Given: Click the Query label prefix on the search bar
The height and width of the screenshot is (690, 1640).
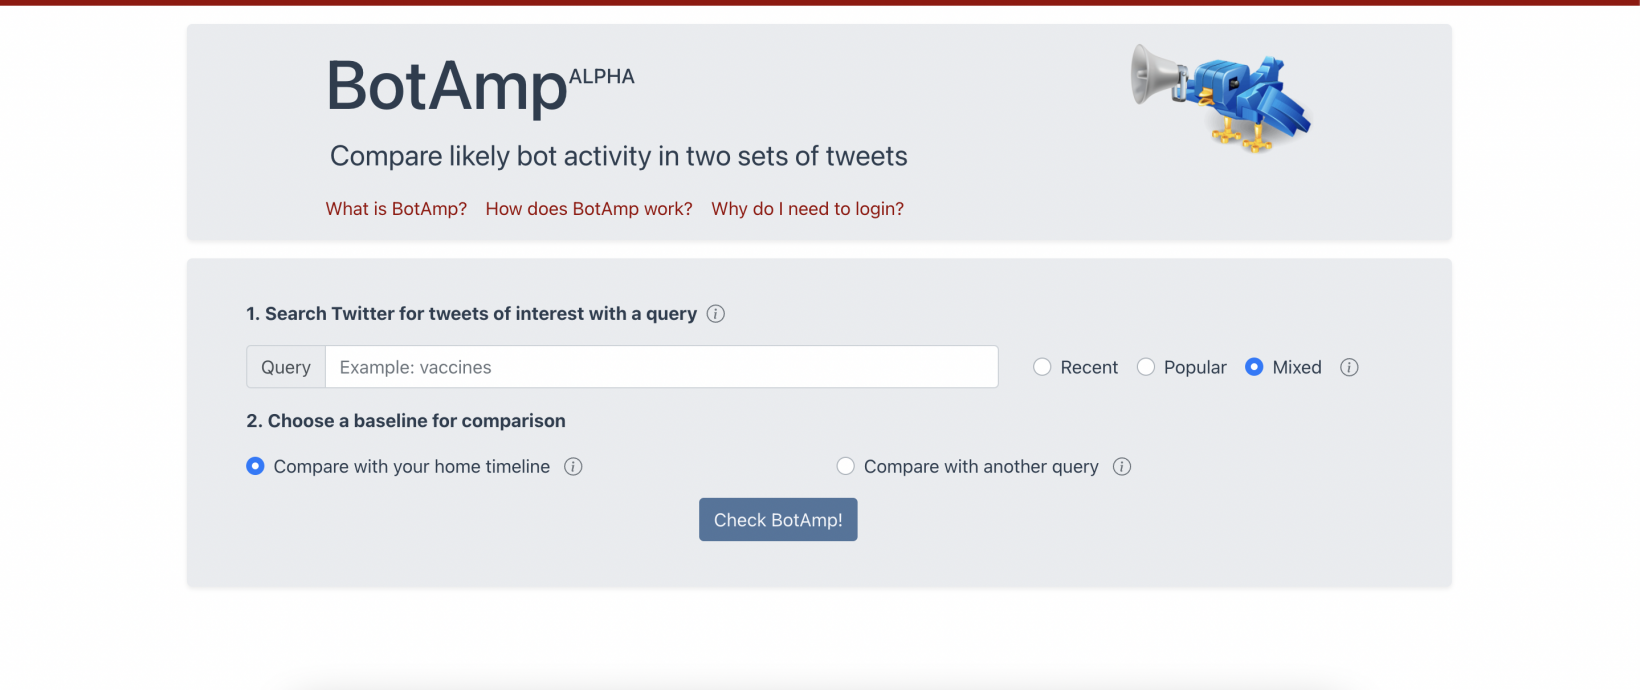Looking at the screenshot, I should 285,366.
